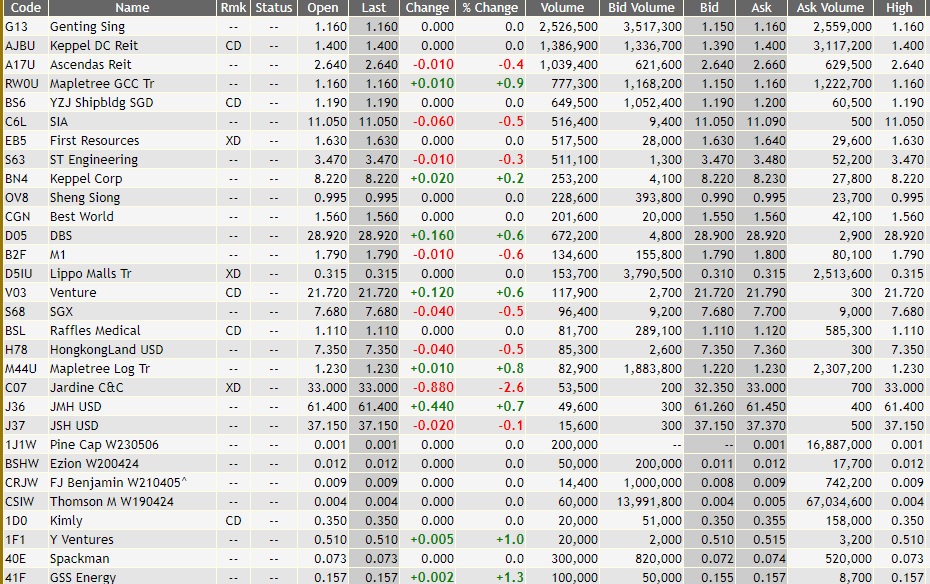Image resolution: width=930 pixels, height=584 pixels.
Task: Click the Rmk column header
Action: (x=234, y=8)
